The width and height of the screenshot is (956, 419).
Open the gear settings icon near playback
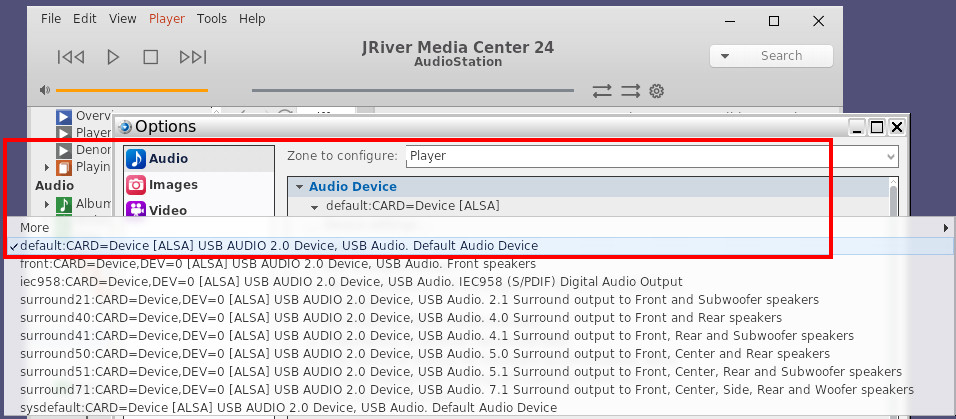point(656,91)
